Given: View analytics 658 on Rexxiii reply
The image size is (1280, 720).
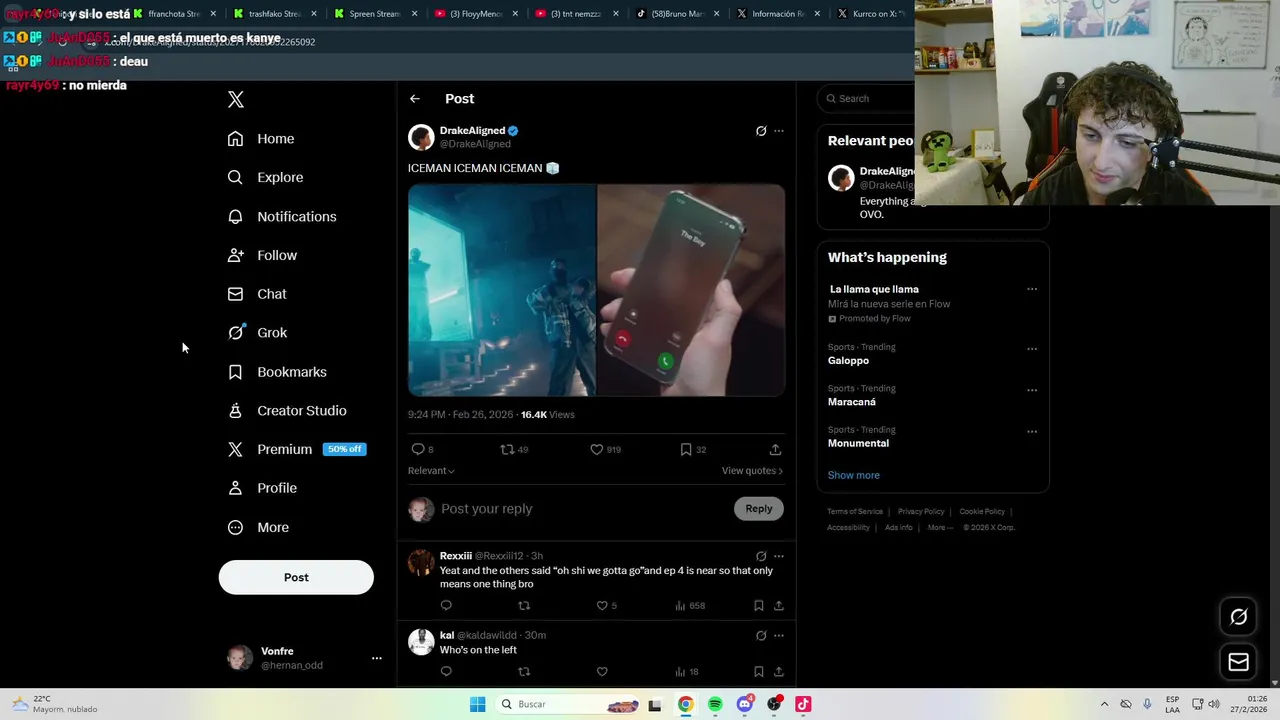Looking at the screenshot, I should (x=690, y=606).
